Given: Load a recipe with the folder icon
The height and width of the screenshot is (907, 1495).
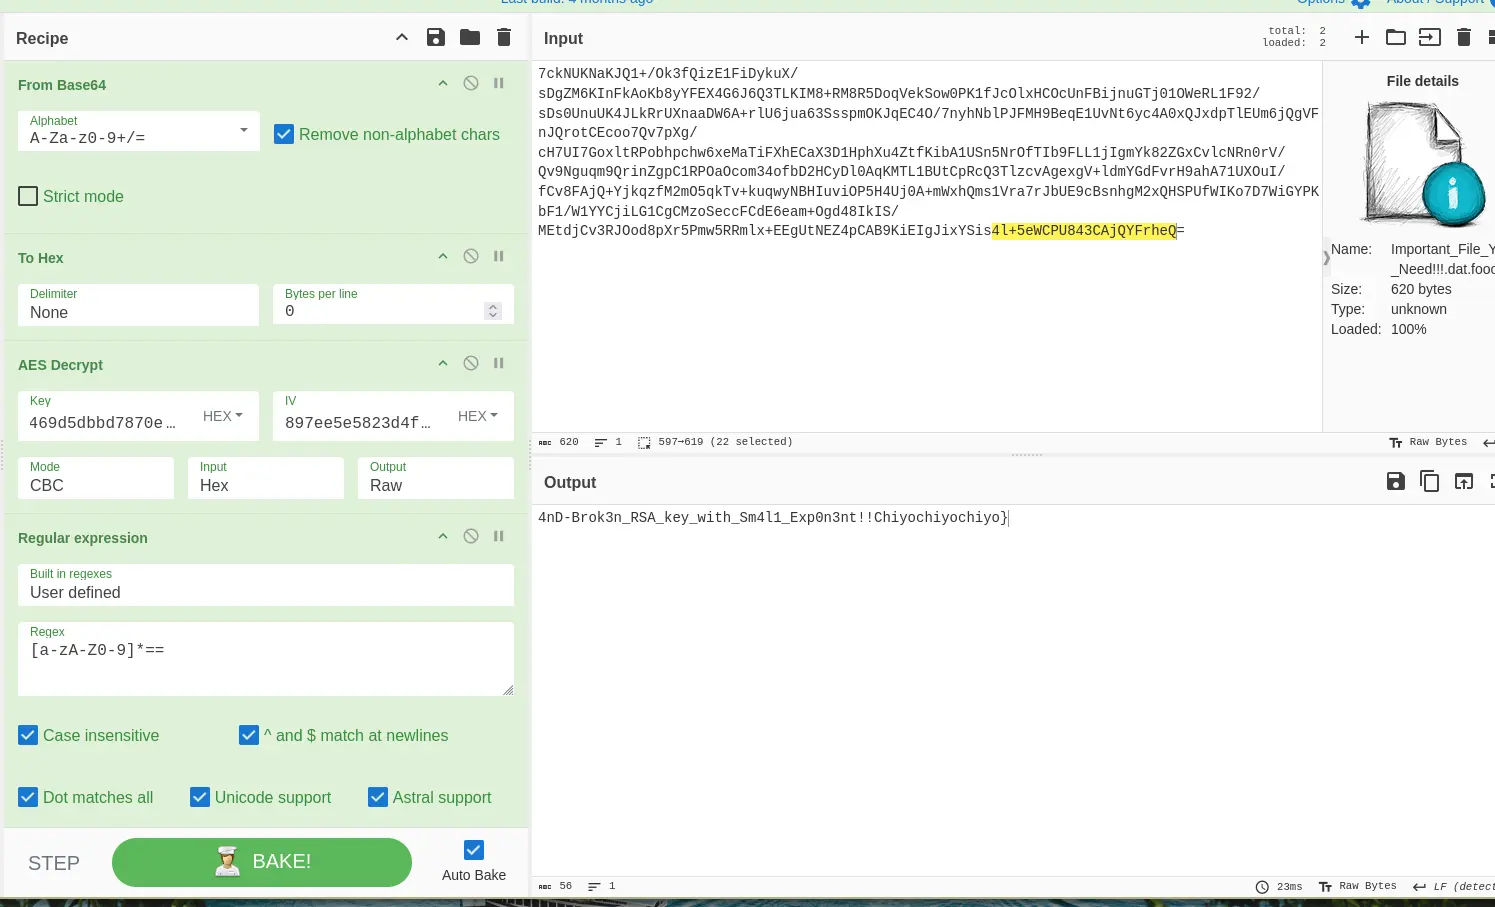Looking at the screenshot, I should click(470, 38).
